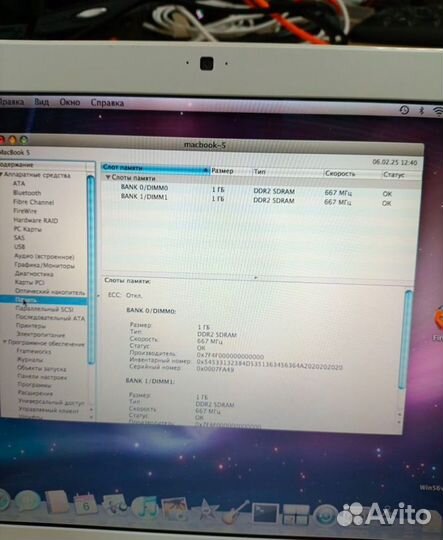Select Журналы in the sidebar
Image resolution: width=443 pixels, height=540 pixels.
pos(30,360)
